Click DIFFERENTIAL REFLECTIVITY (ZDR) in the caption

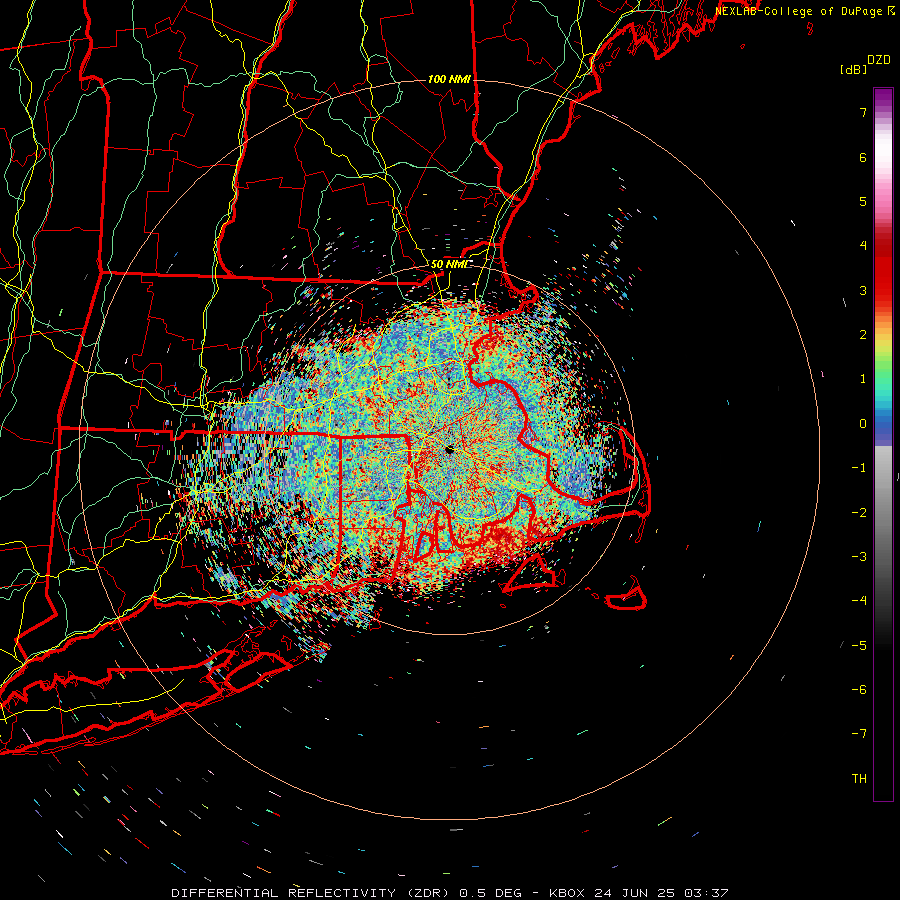pyautogui.click(x=313, y=893)
